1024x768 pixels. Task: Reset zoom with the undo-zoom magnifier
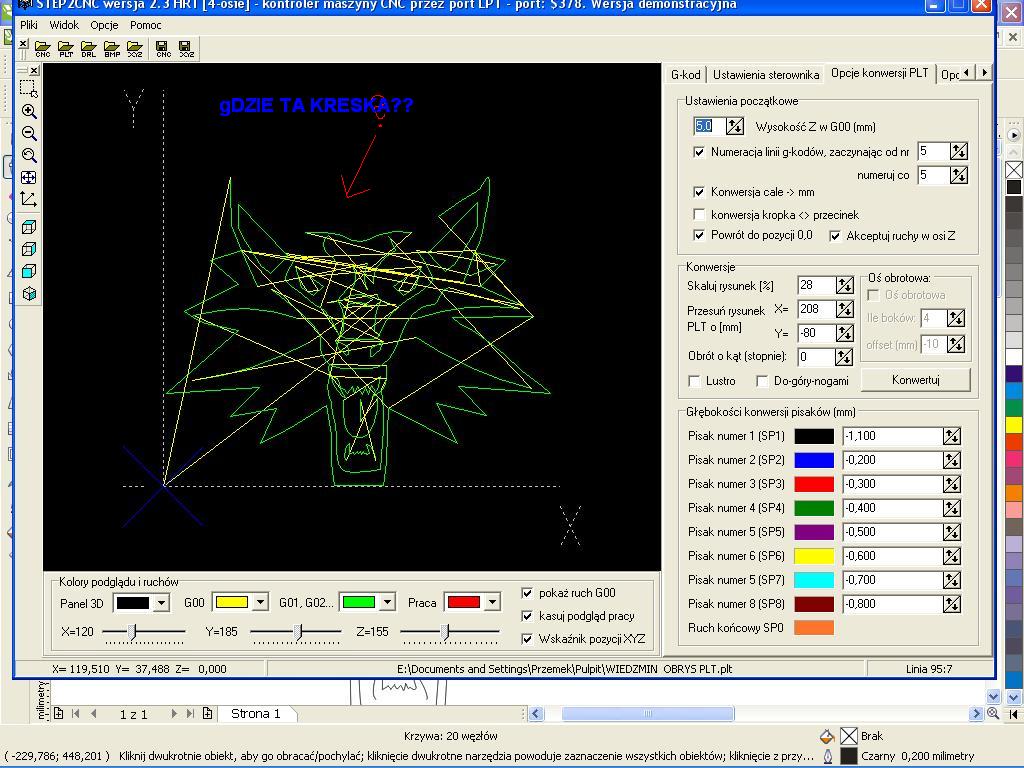coord(29,155)
